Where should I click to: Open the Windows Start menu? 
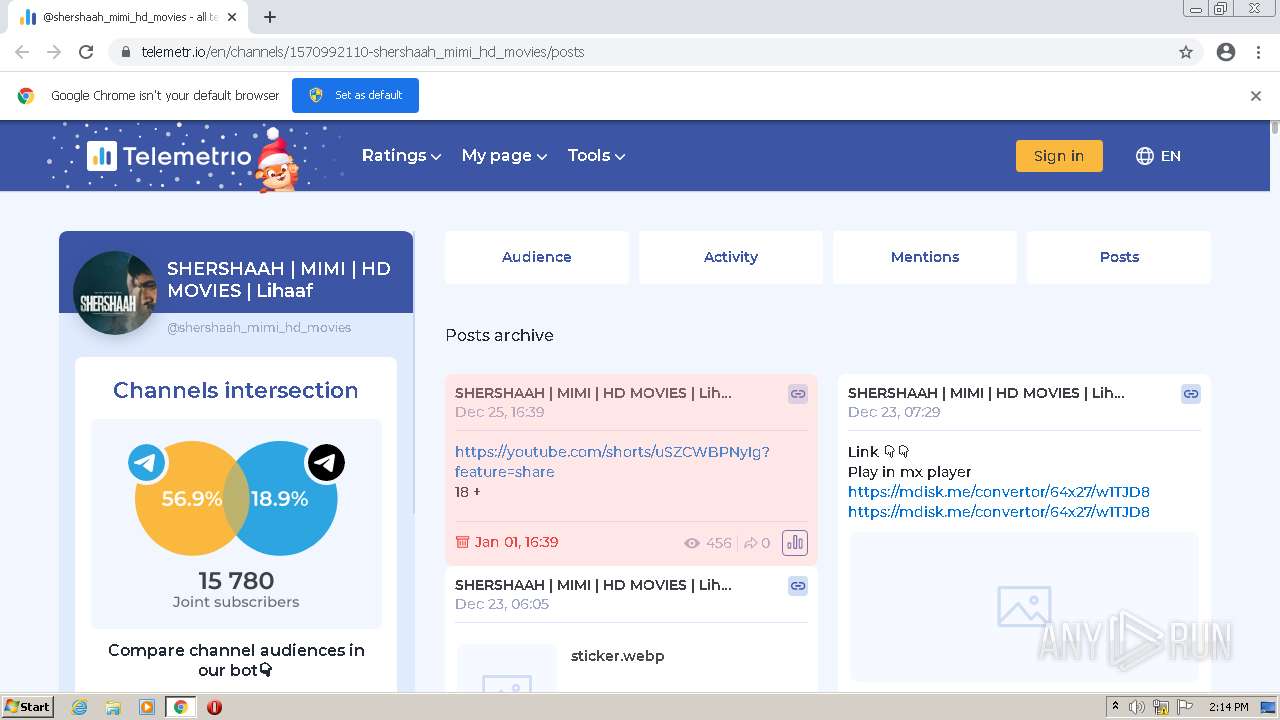point(27,707)
